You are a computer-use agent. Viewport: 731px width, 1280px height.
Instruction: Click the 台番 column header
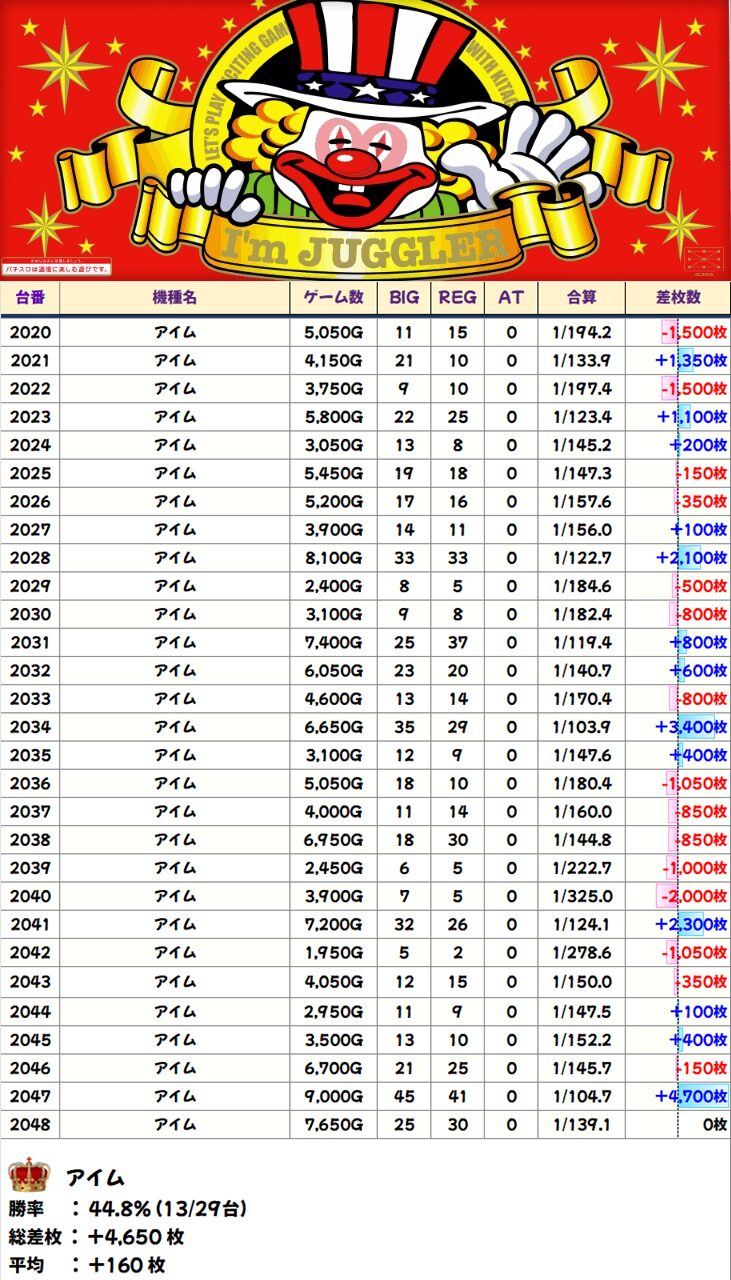click(30, 298)
